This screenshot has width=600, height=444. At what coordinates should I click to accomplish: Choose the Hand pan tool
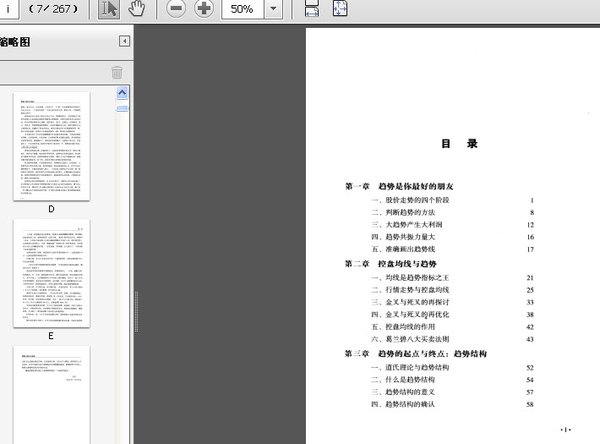138,9
